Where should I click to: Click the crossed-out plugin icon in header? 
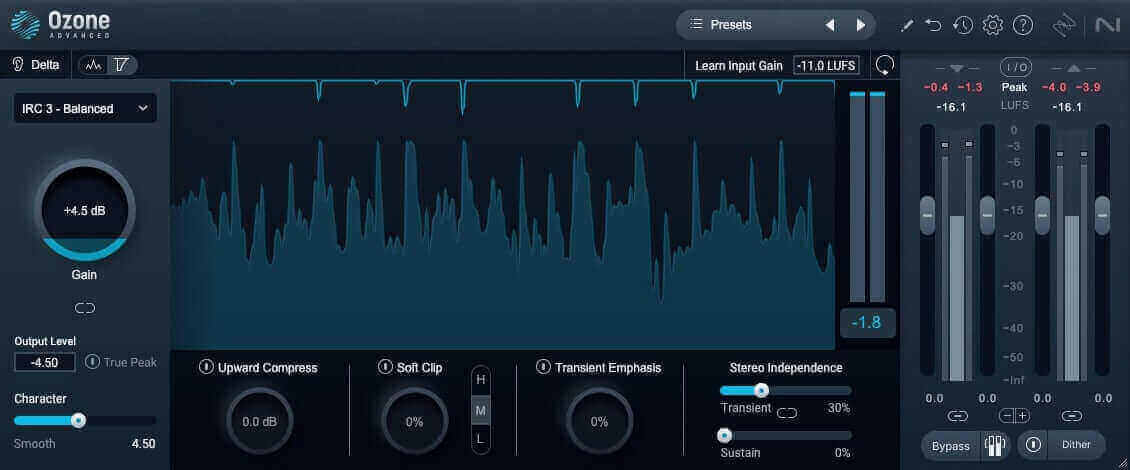tap(1063, 26)
